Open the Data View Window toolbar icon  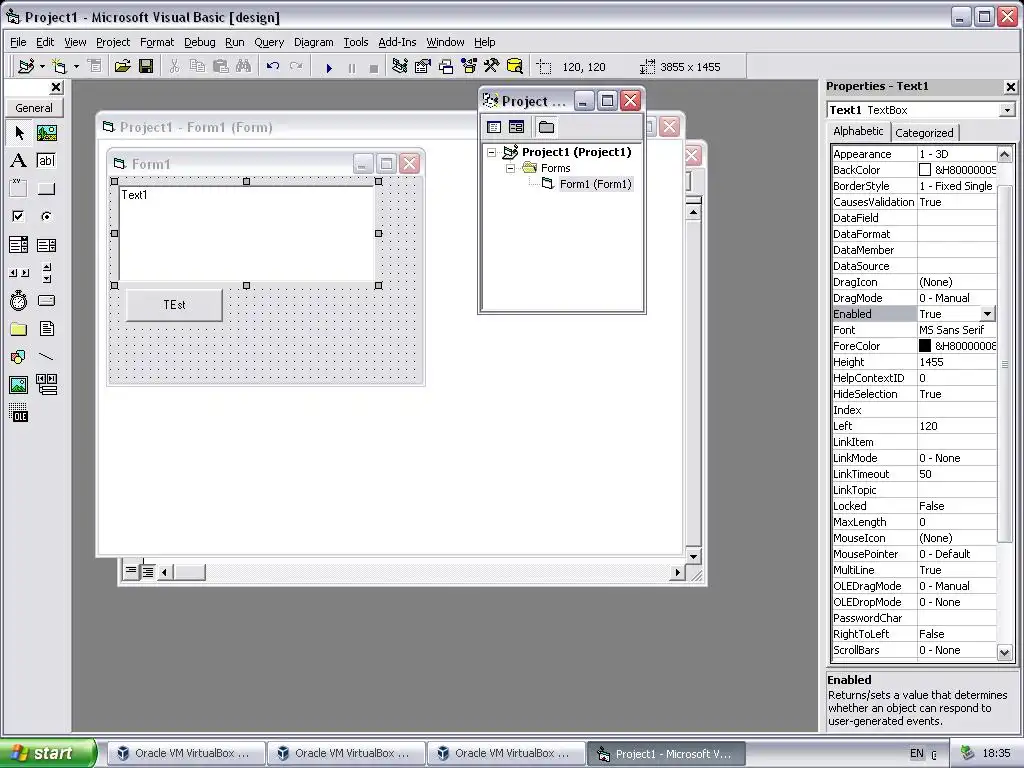pos(515,66)
